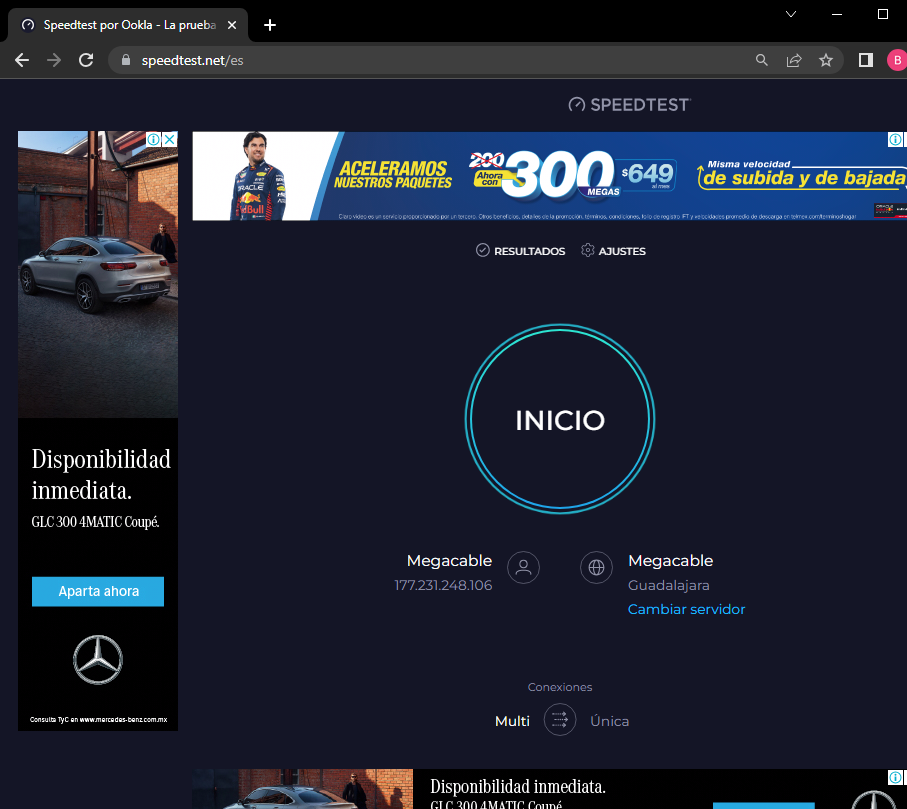Click the Megacable server name
The width and height of the screenshot is (907, 809).
click(x=670, y=560)
